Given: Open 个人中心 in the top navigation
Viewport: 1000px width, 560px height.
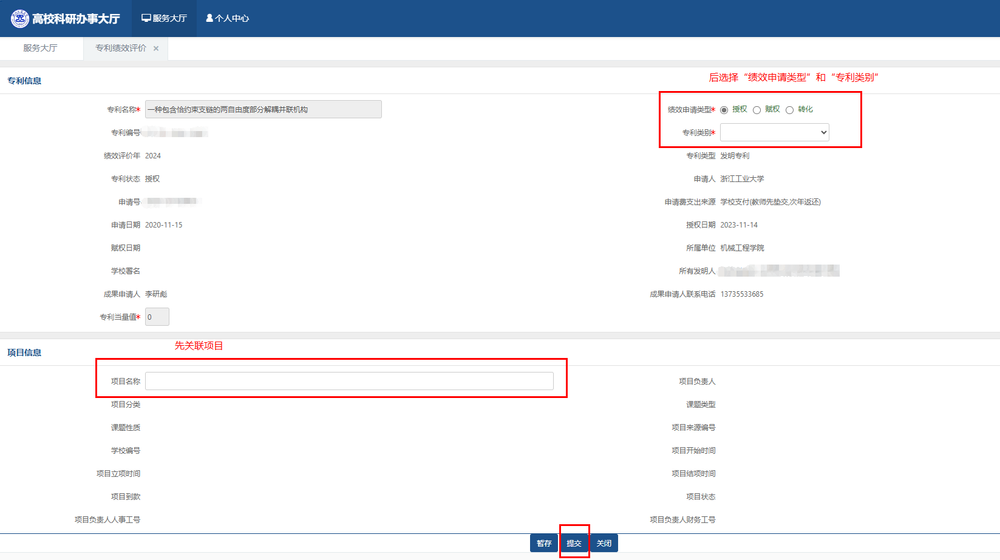Looking at the screenshot, I should (x=228, y=18).
